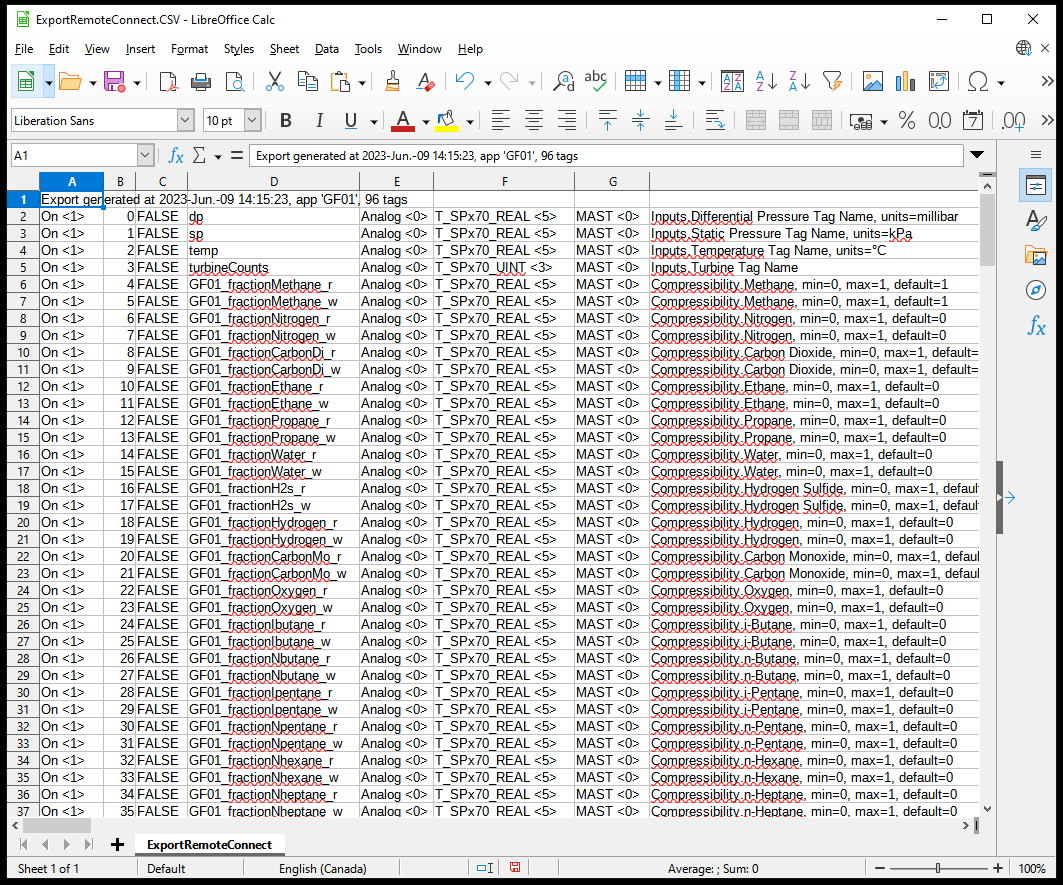Select the ExportRemoteConnect sheet tab

[209, 845]
